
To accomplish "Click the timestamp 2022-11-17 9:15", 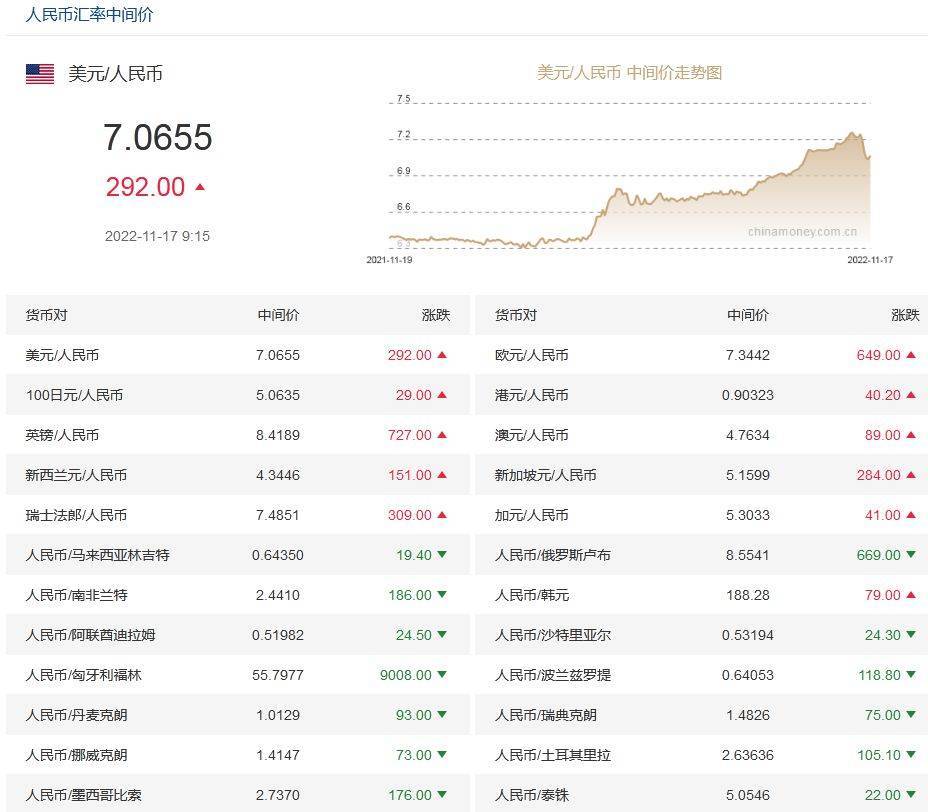I will (157, 236).
